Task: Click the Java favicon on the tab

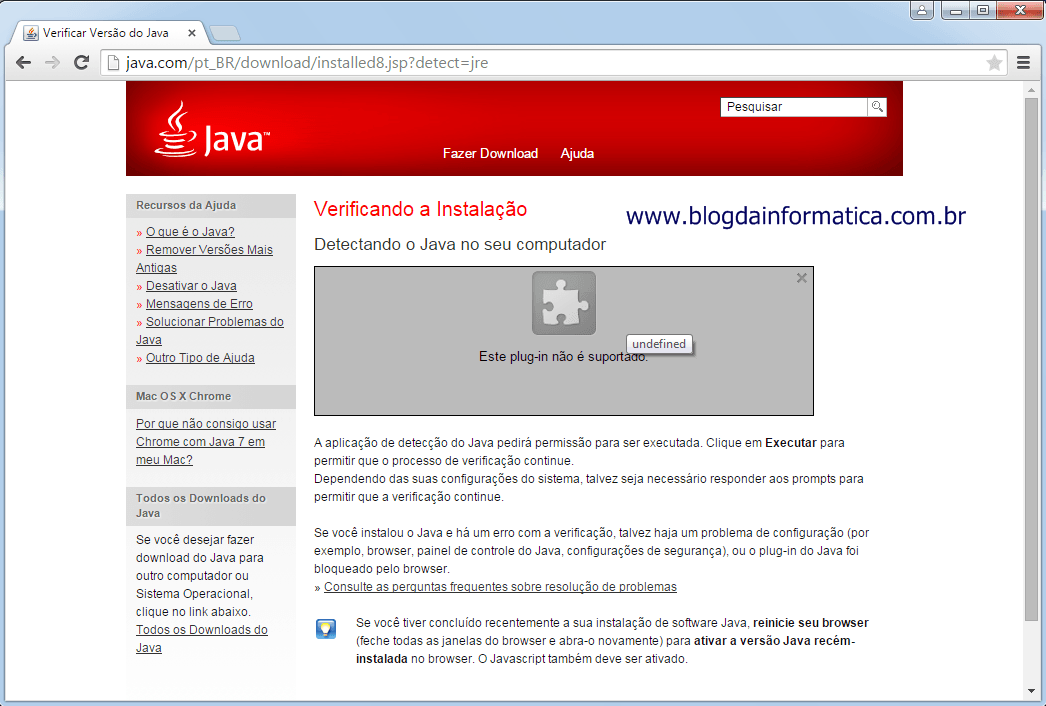Action: pyautogui.click(x=31, y=33)
